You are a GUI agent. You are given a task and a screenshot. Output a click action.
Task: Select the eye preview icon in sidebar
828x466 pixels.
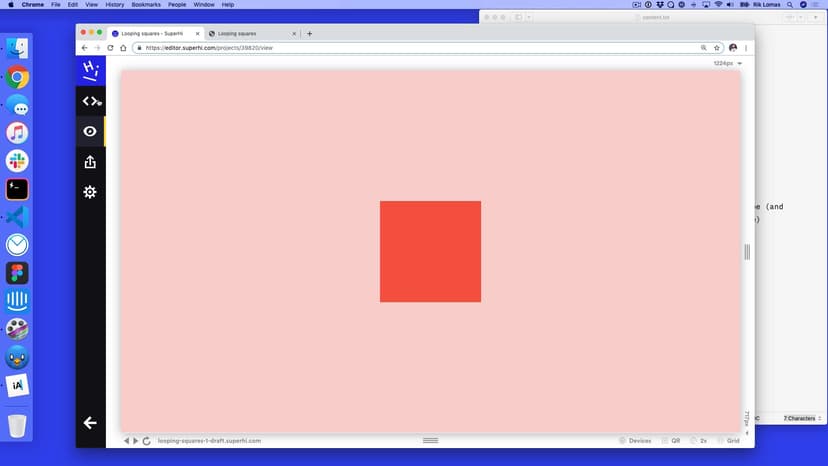(x=90, y=131)
